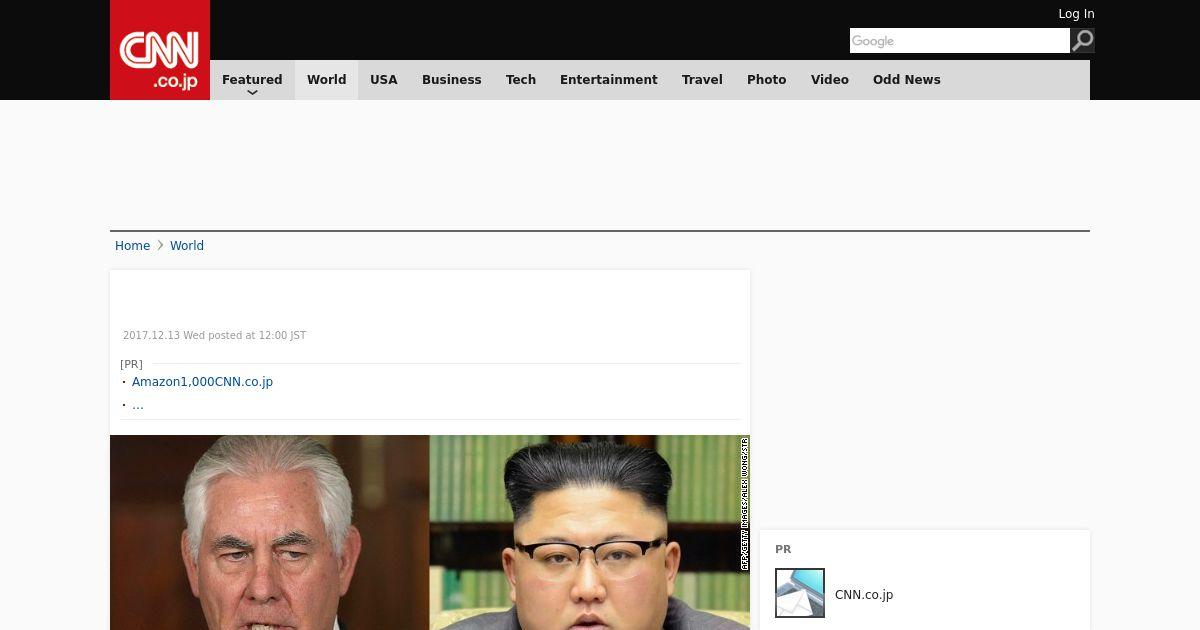Go to the Photo section

[x=767, y=80]
